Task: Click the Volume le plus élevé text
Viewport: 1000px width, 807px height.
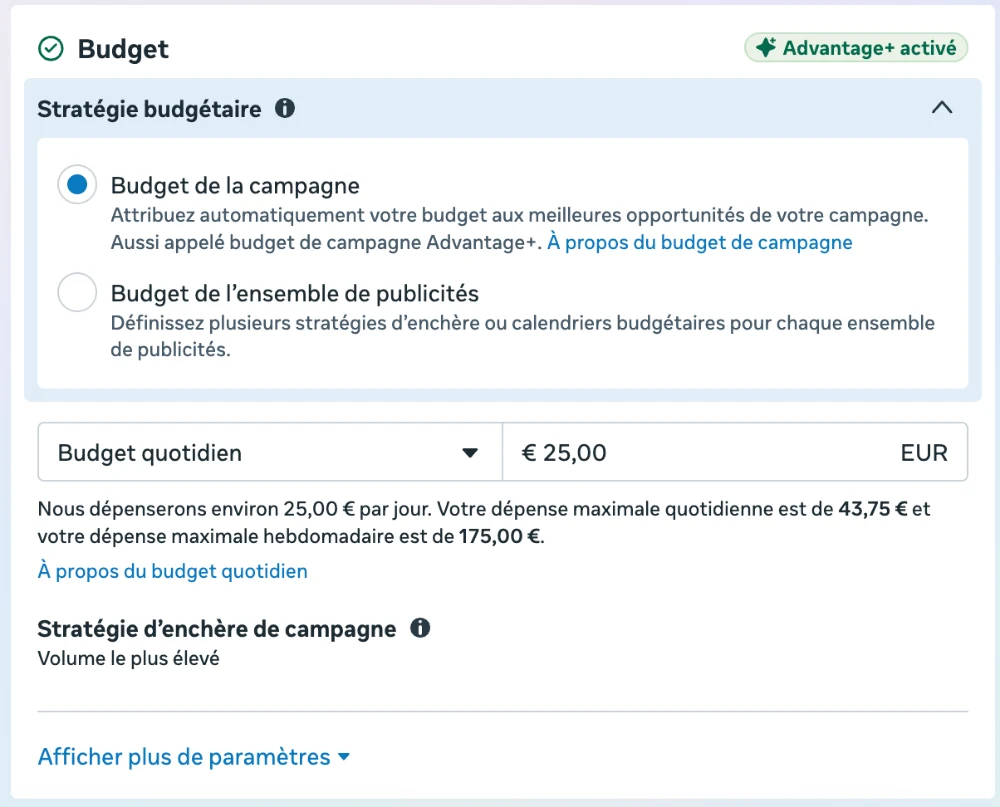Action: [129, 658]
